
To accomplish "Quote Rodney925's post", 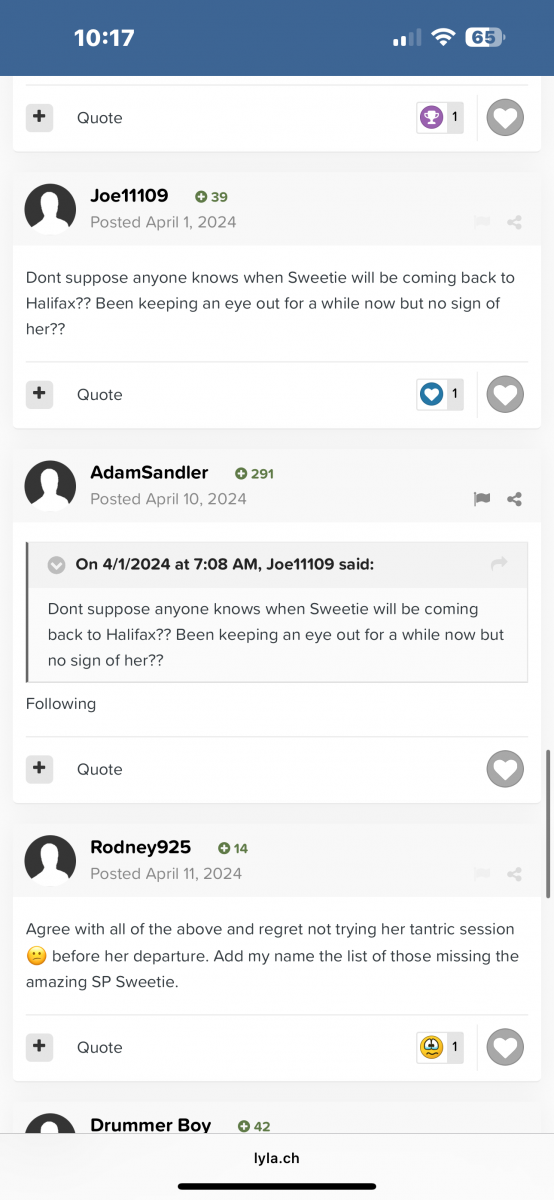I will pyautogui.click(x=100, y=1047).
